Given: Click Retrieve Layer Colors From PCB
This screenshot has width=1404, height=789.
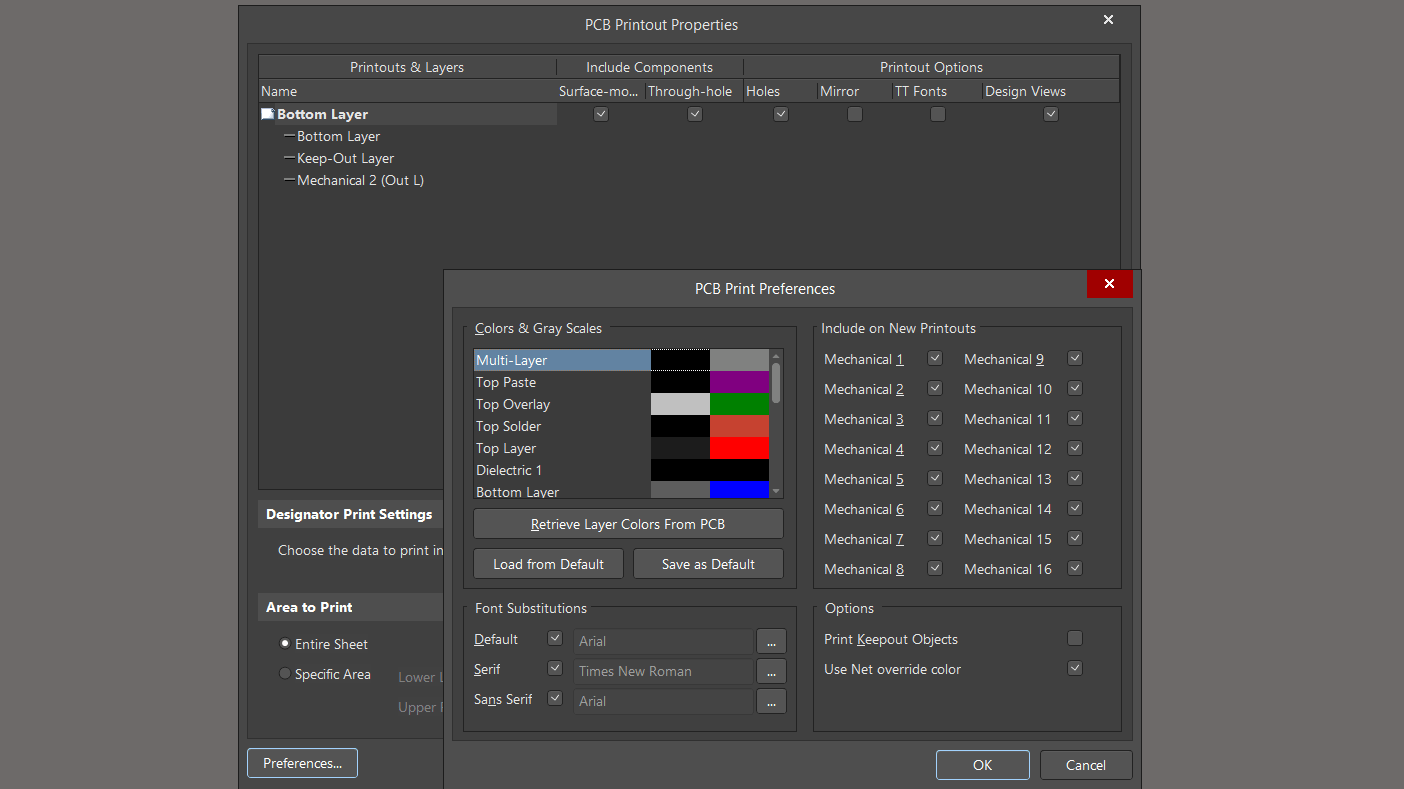Looking at the screenshot, I should 628,524.
